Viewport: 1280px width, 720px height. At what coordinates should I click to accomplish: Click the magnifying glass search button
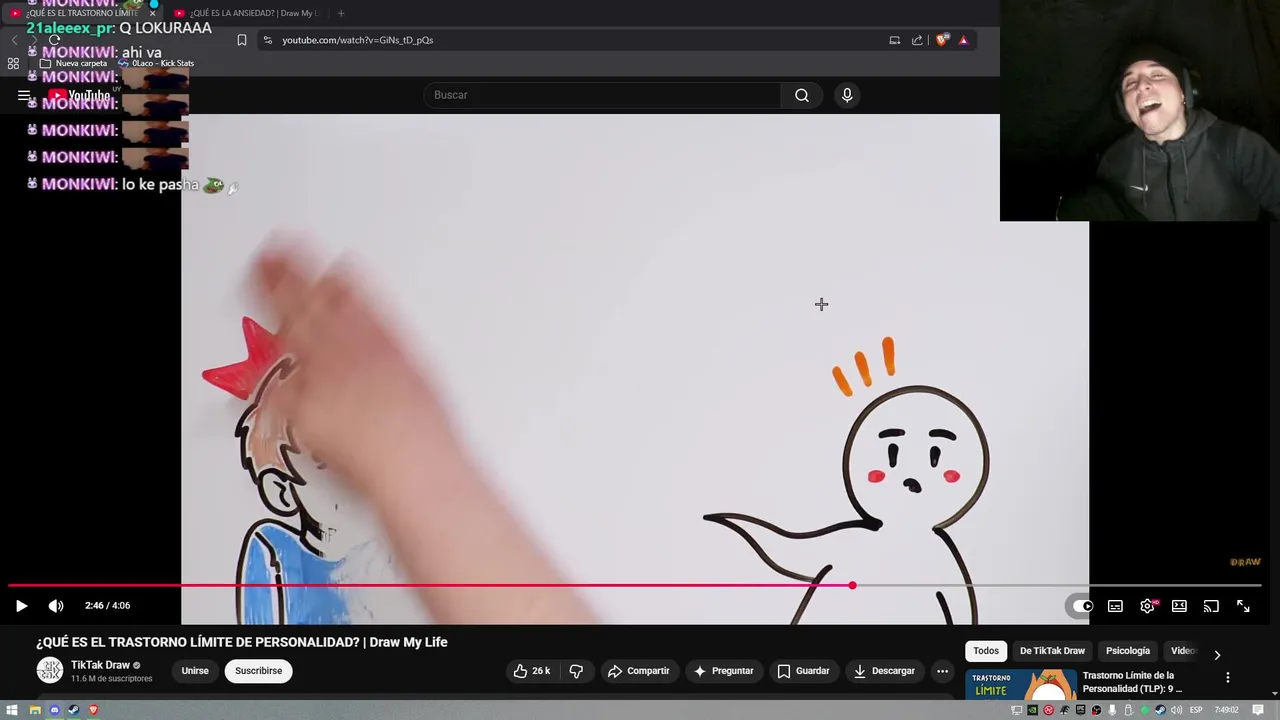802,95
